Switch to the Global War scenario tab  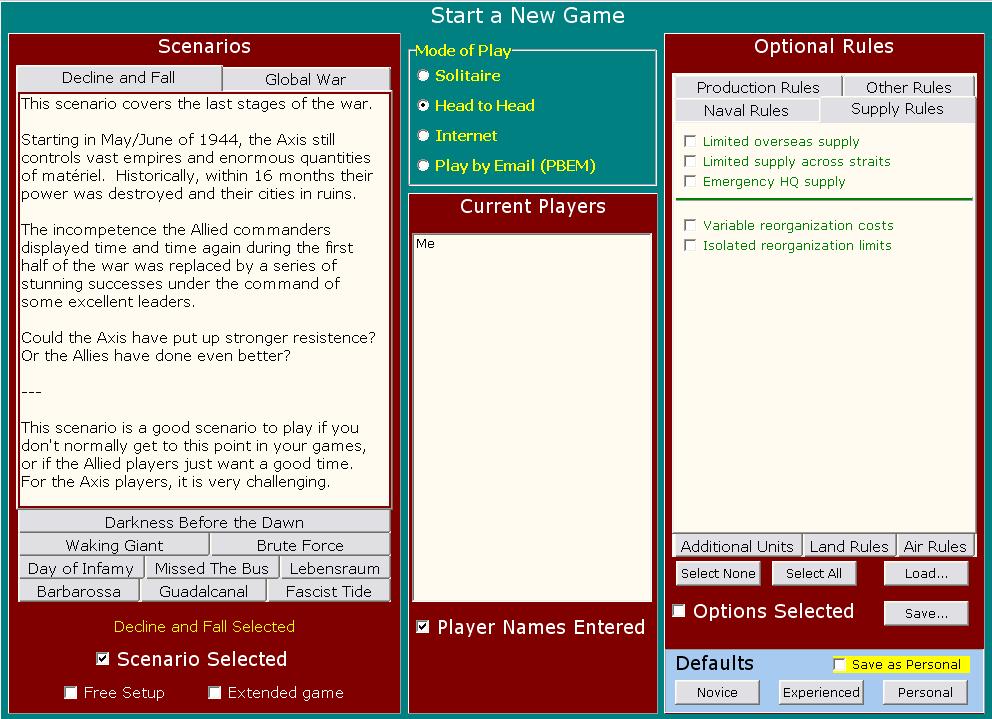305,77
